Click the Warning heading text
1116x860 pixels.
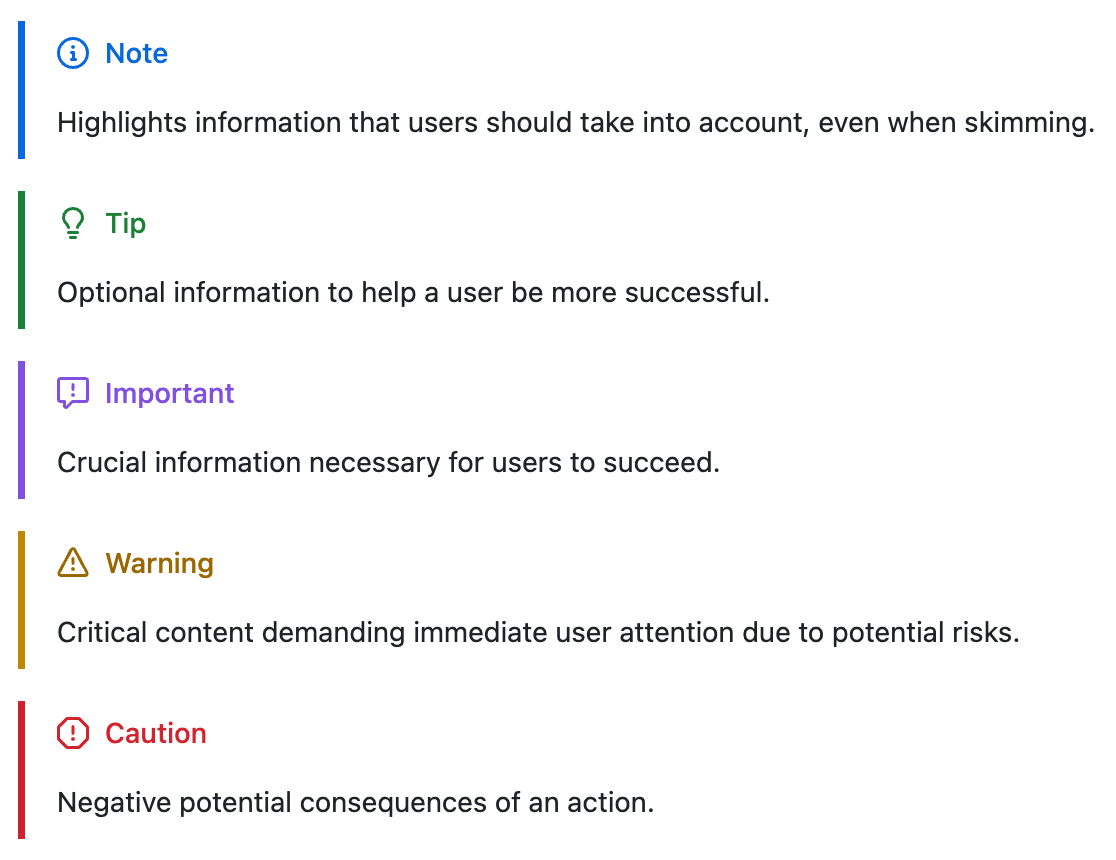pyautogui.click(x=159, y=564)
